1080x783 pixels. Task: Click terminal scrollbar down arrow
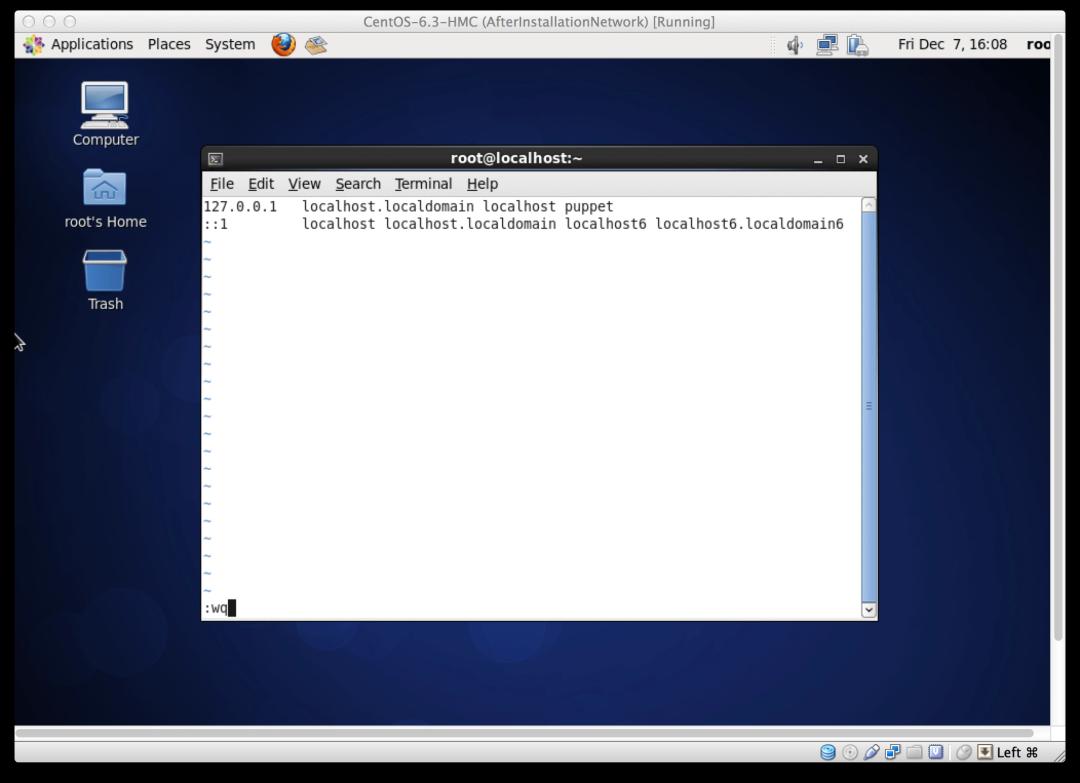click(x=868, y=609)
